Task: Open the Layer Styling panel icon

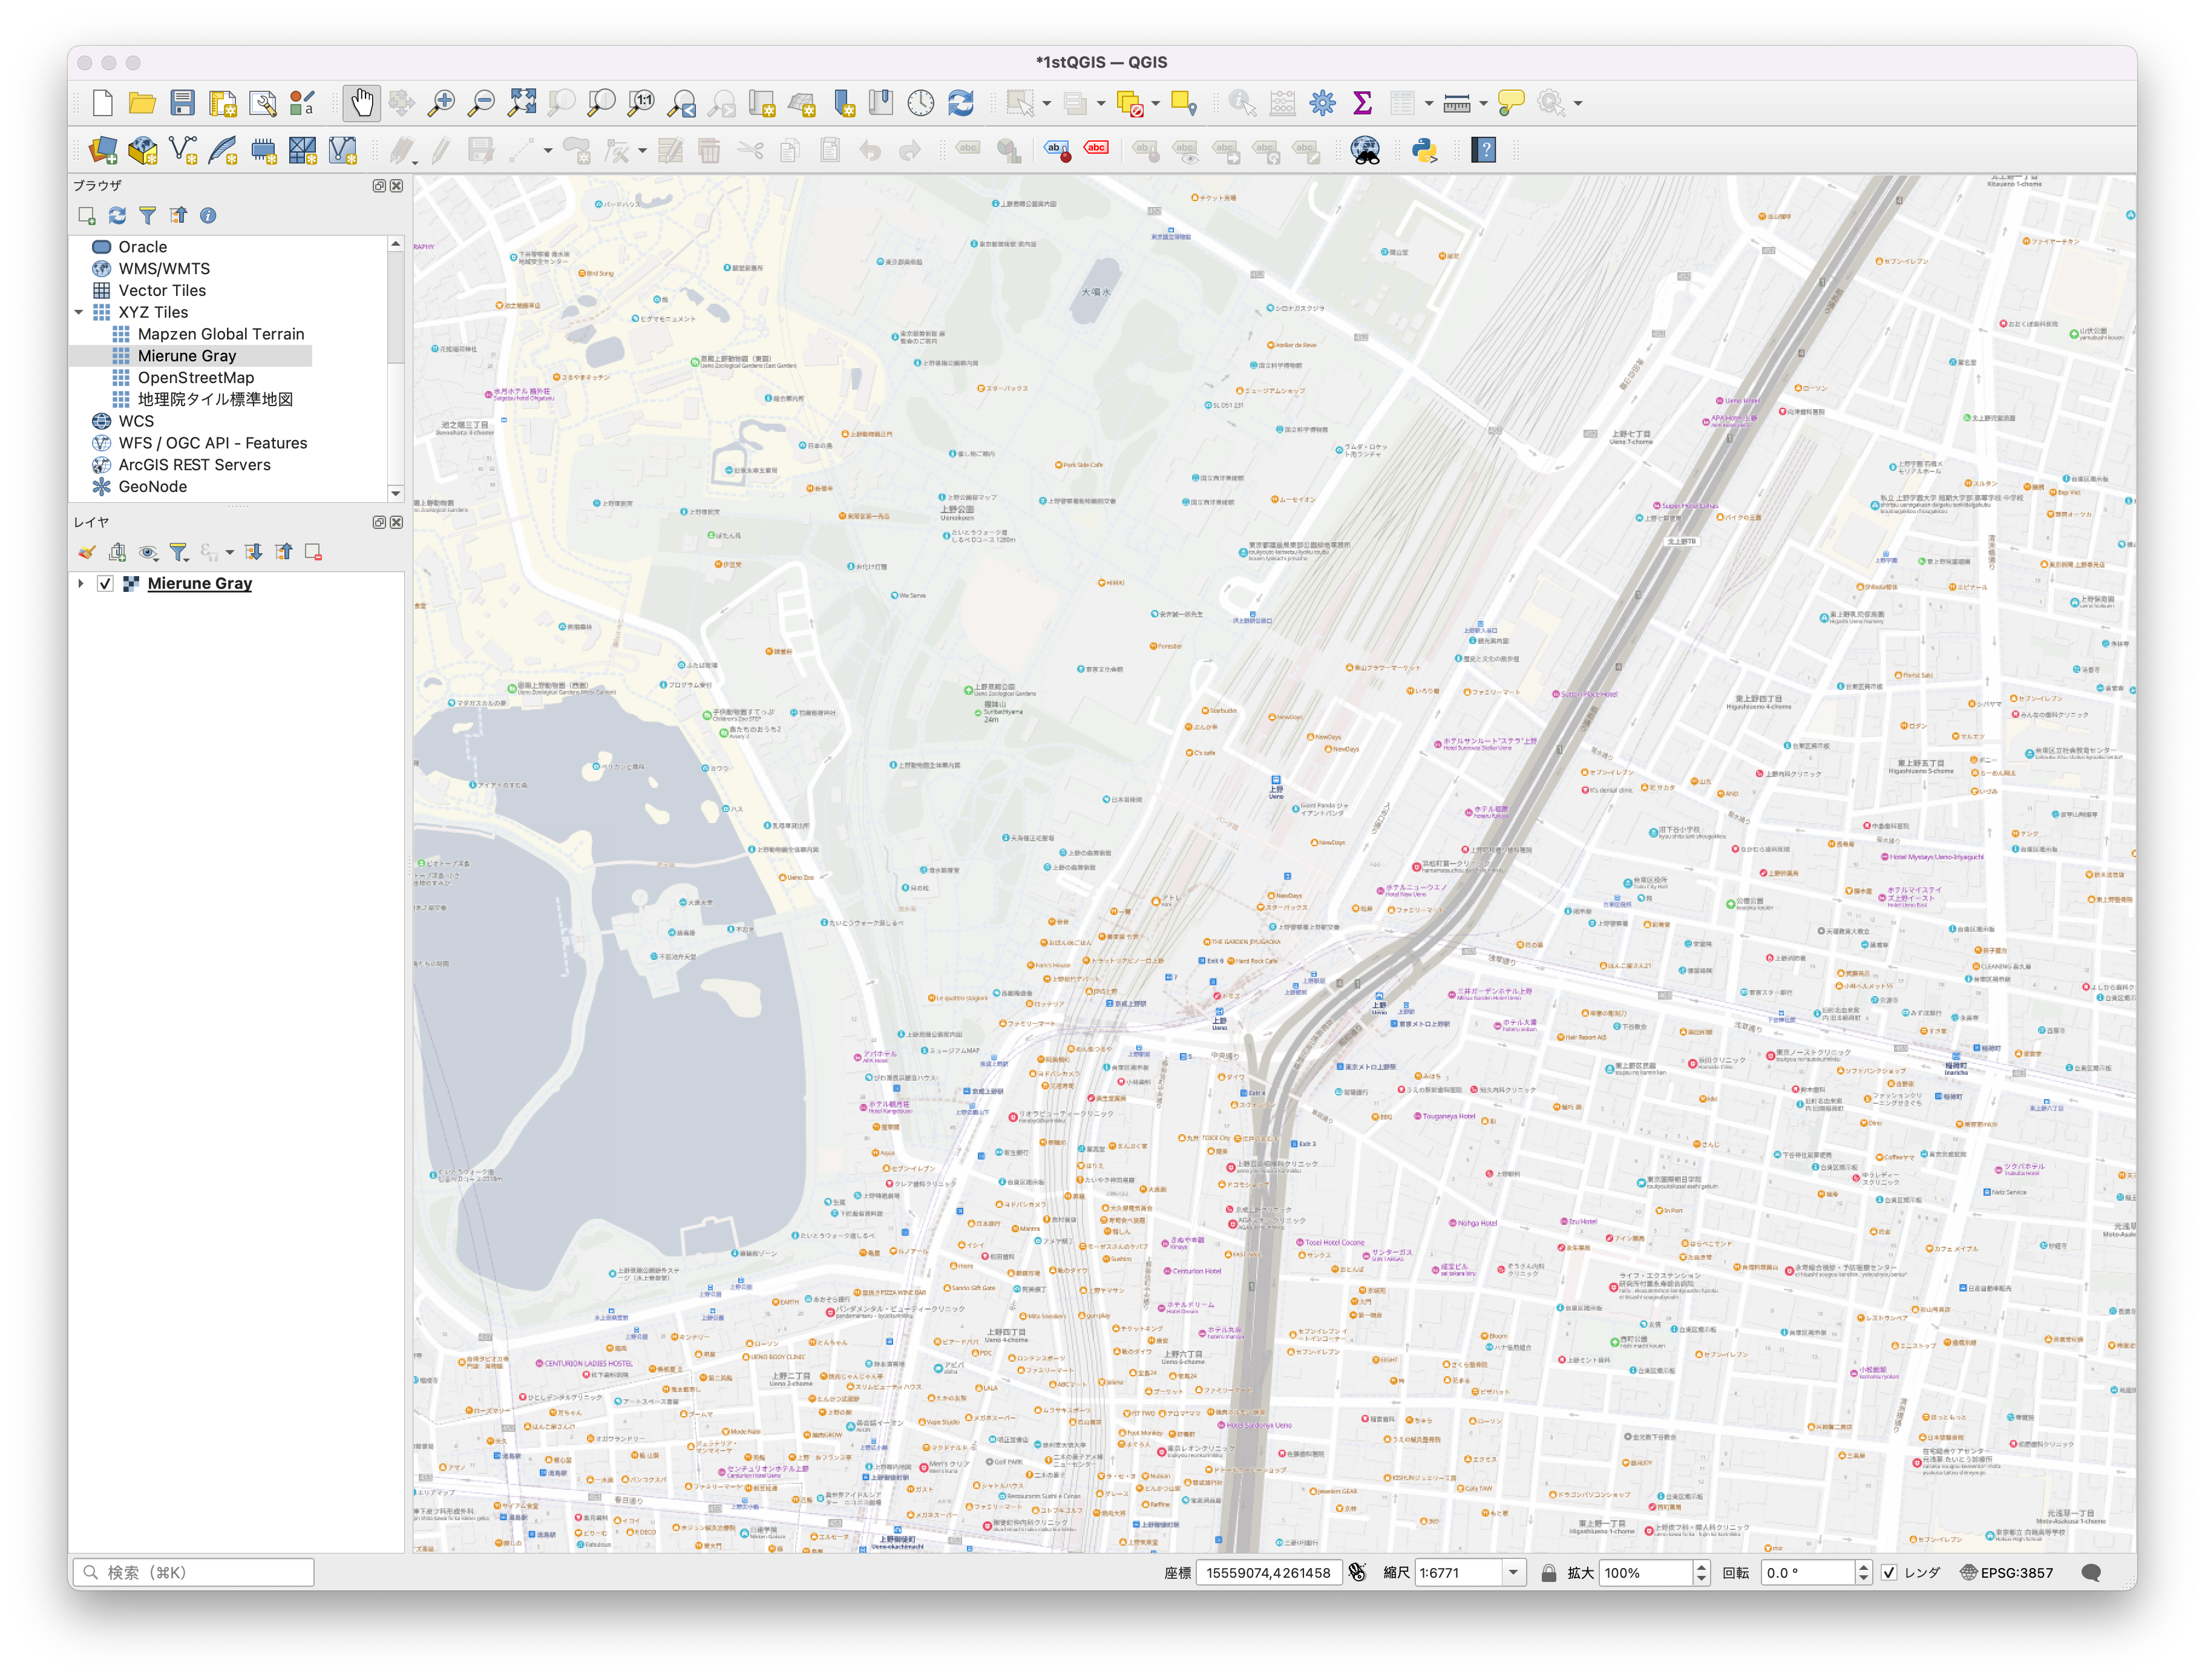Action: (x=87, y=552)
